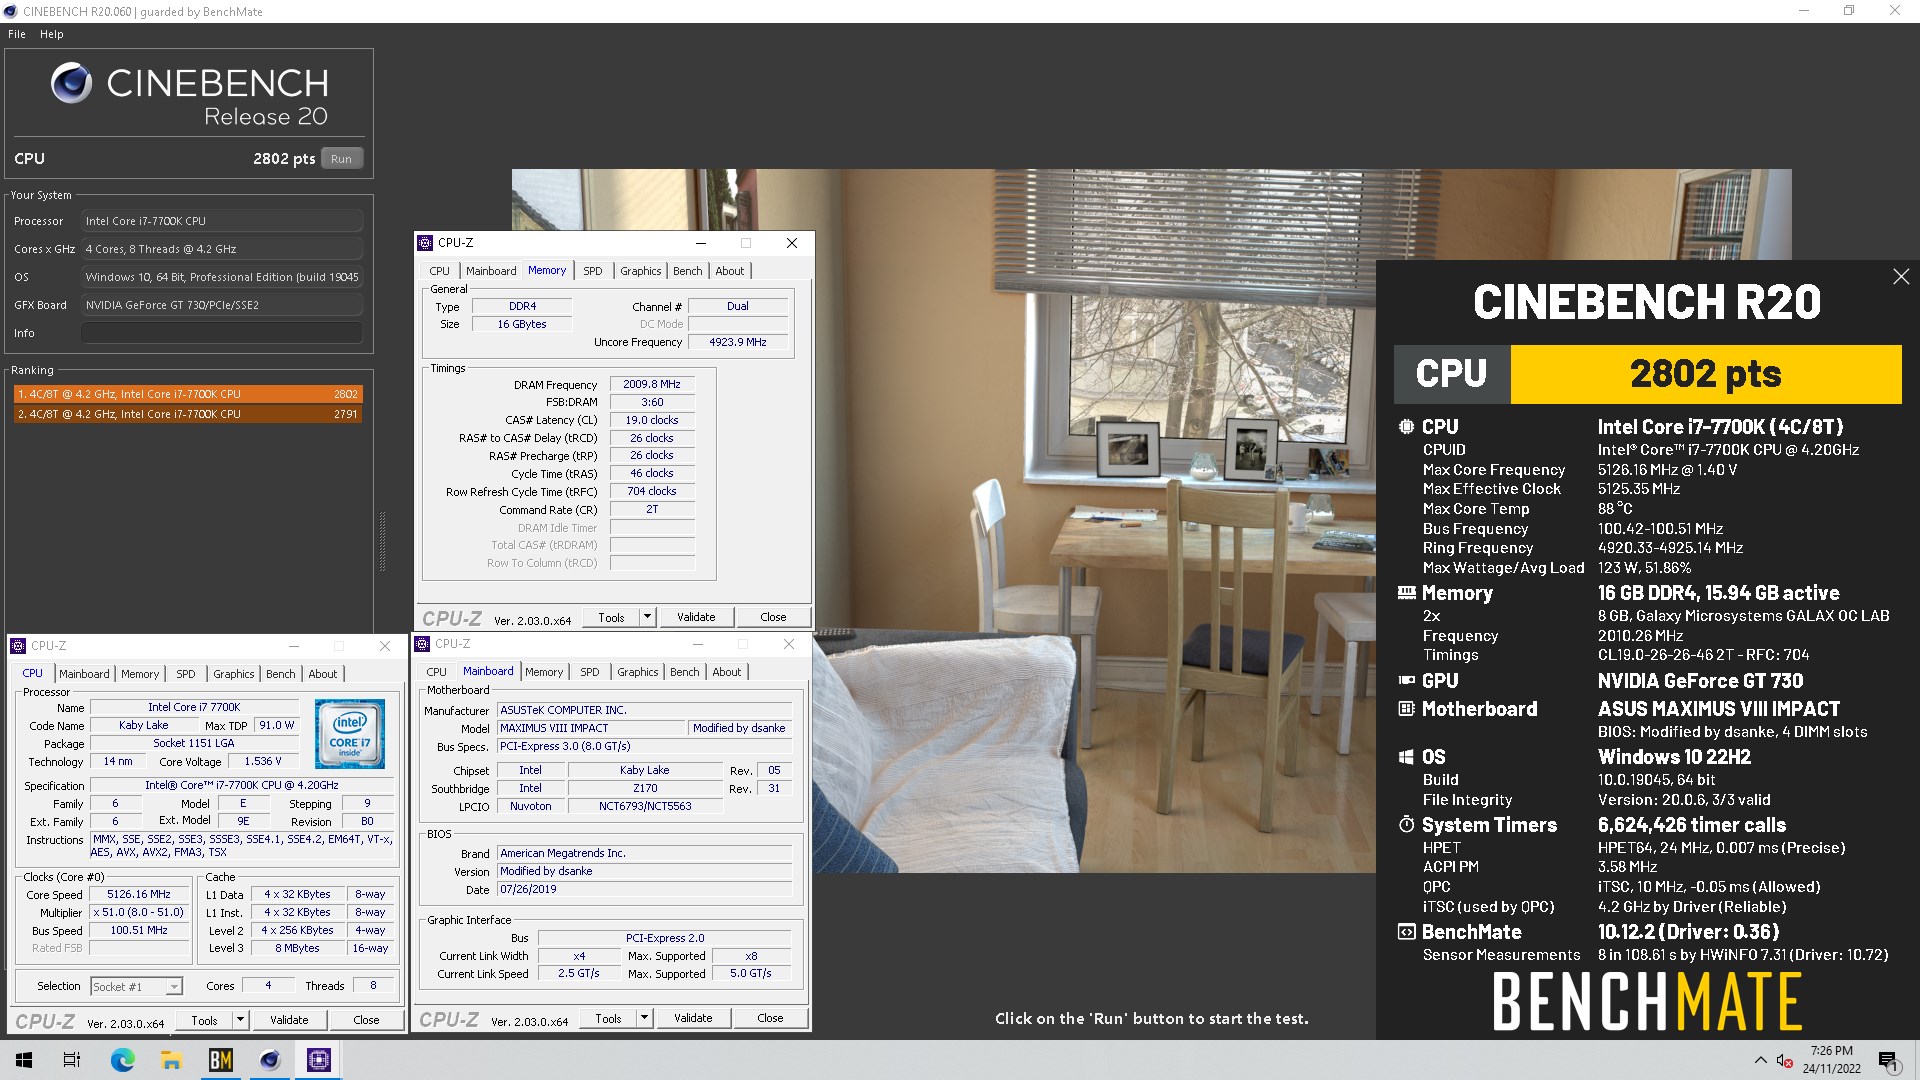The height and width of the screenshot is (1080, 1920).
Task: Click CPU-Z title icon in Mainboard window
Action: [x=423, y=644]
